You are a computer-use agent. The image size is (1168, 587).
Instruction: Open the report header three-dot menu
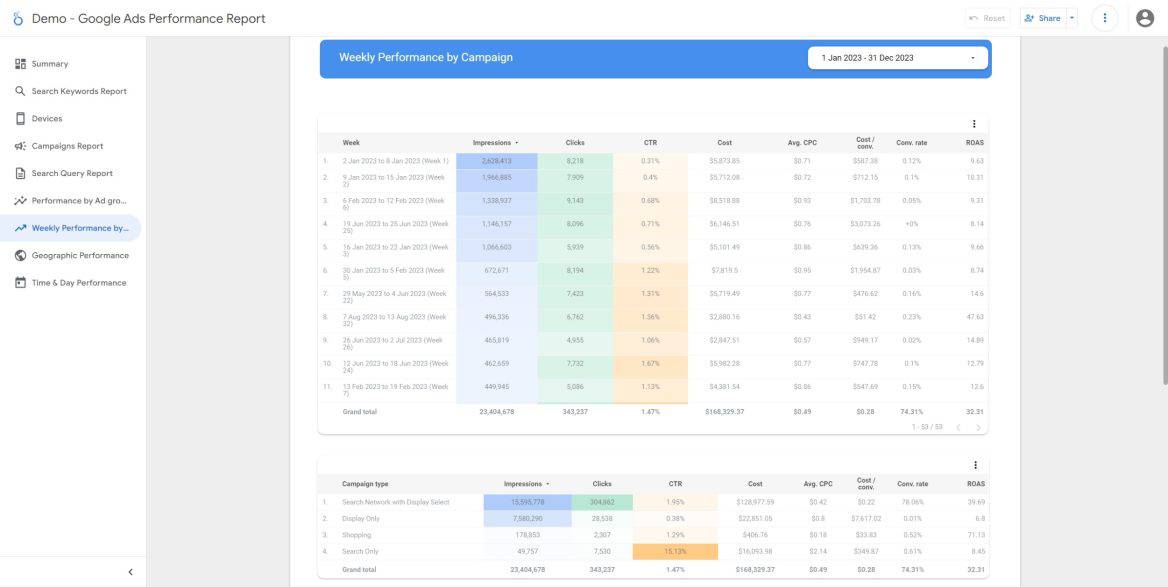[x=1105, y=17]
